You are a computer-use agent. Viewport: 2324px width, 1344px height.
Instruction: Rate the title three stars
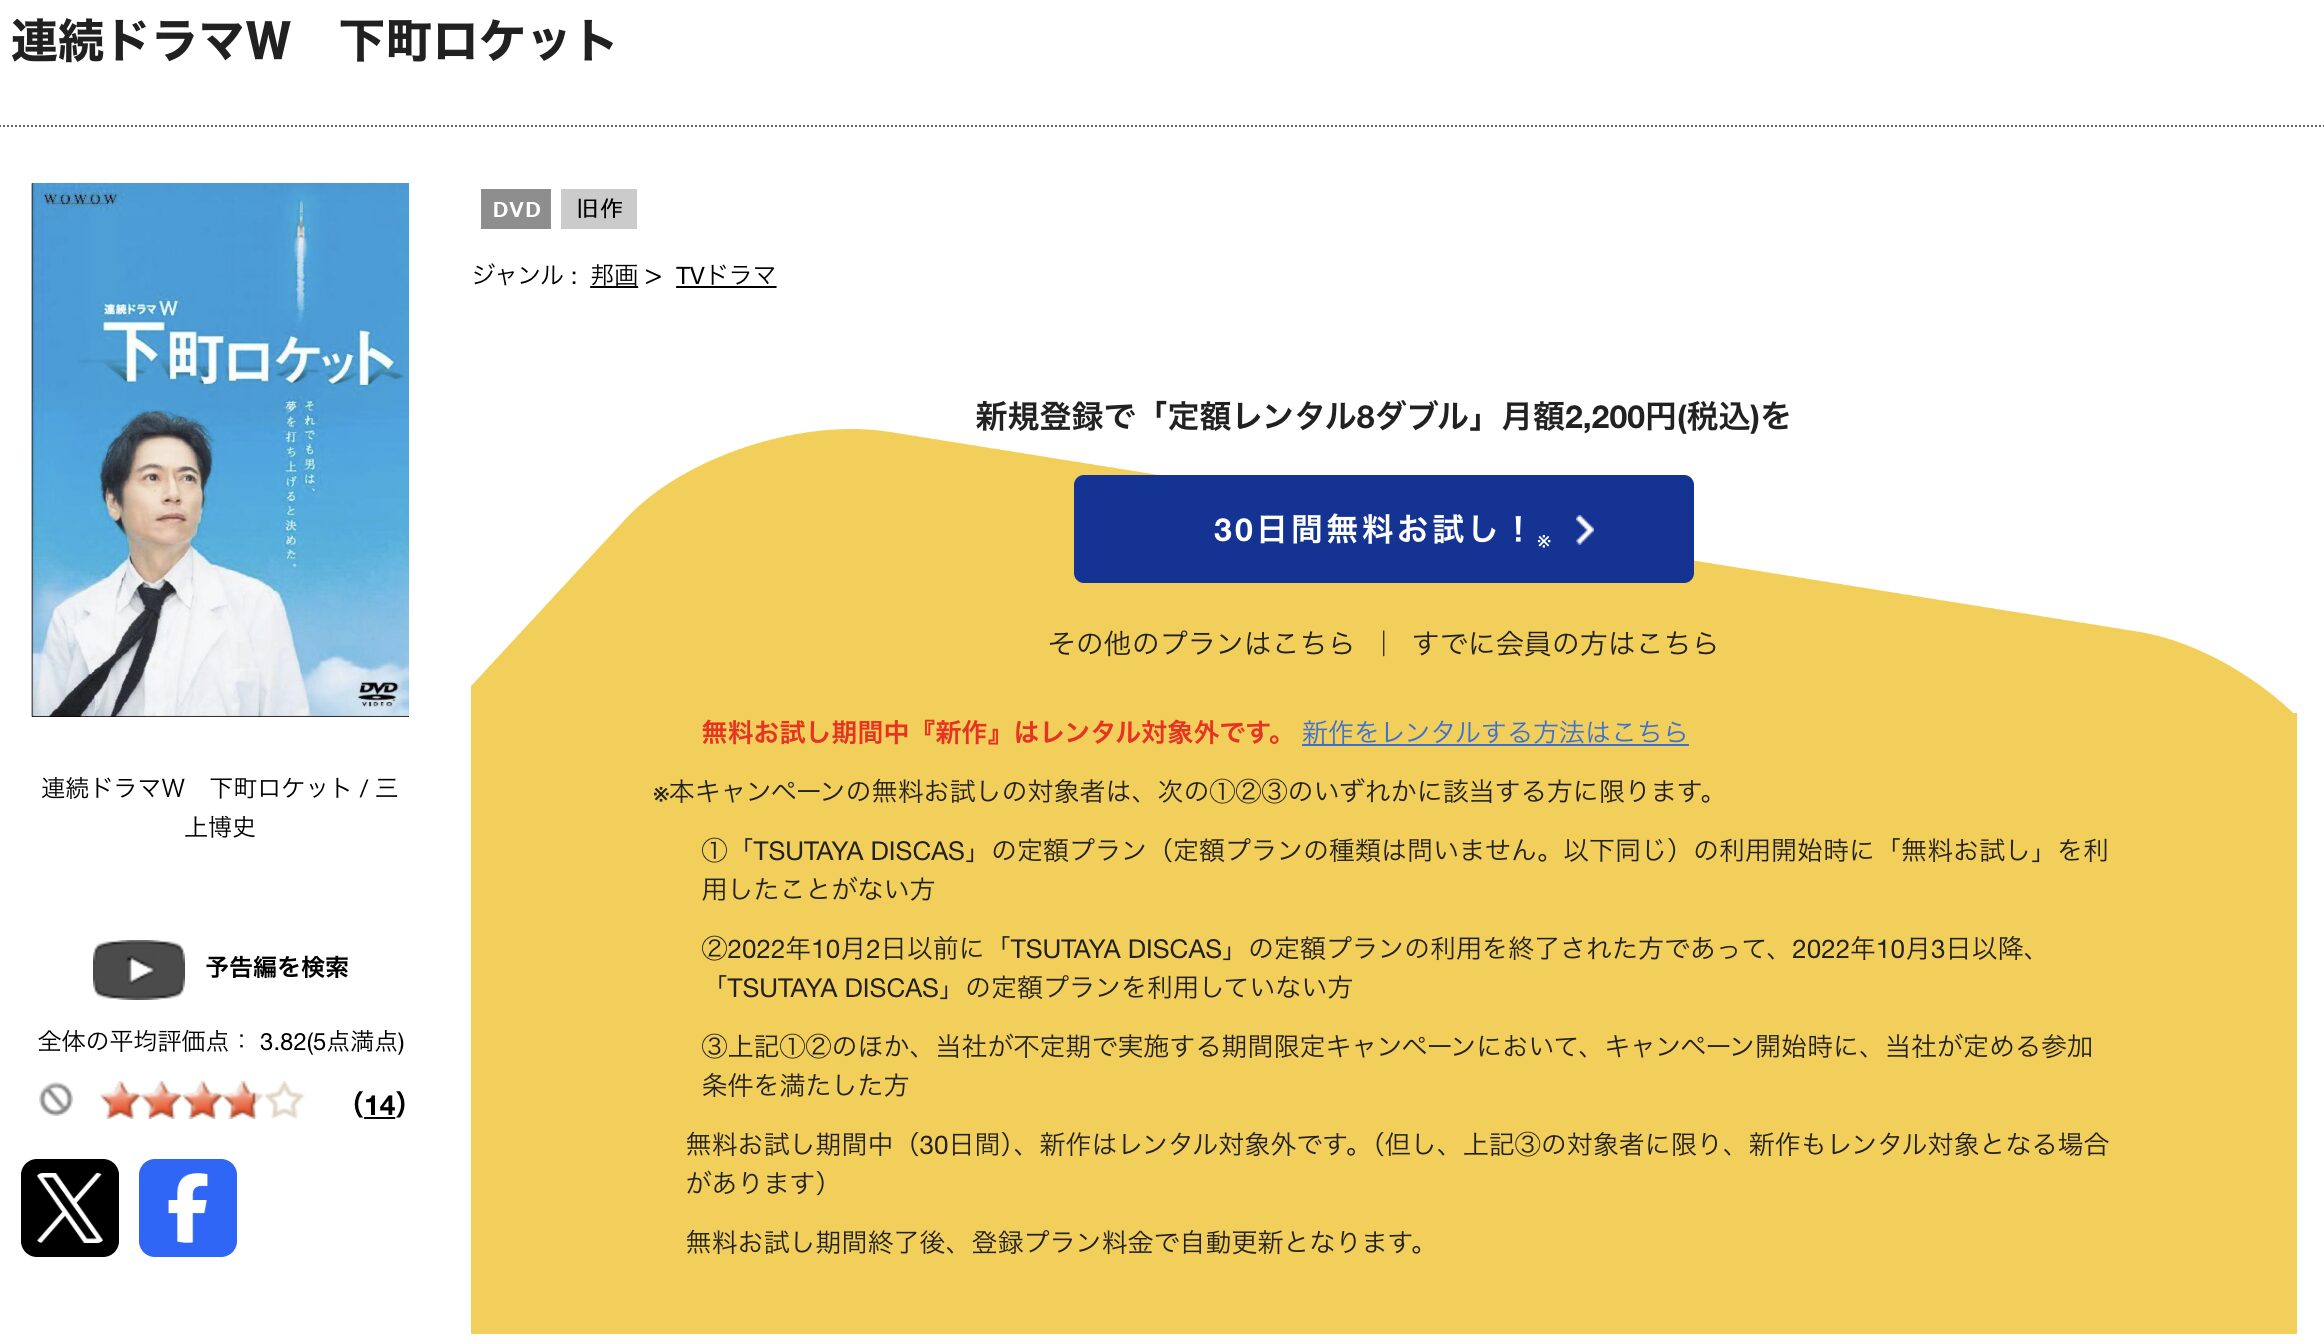202,1101
